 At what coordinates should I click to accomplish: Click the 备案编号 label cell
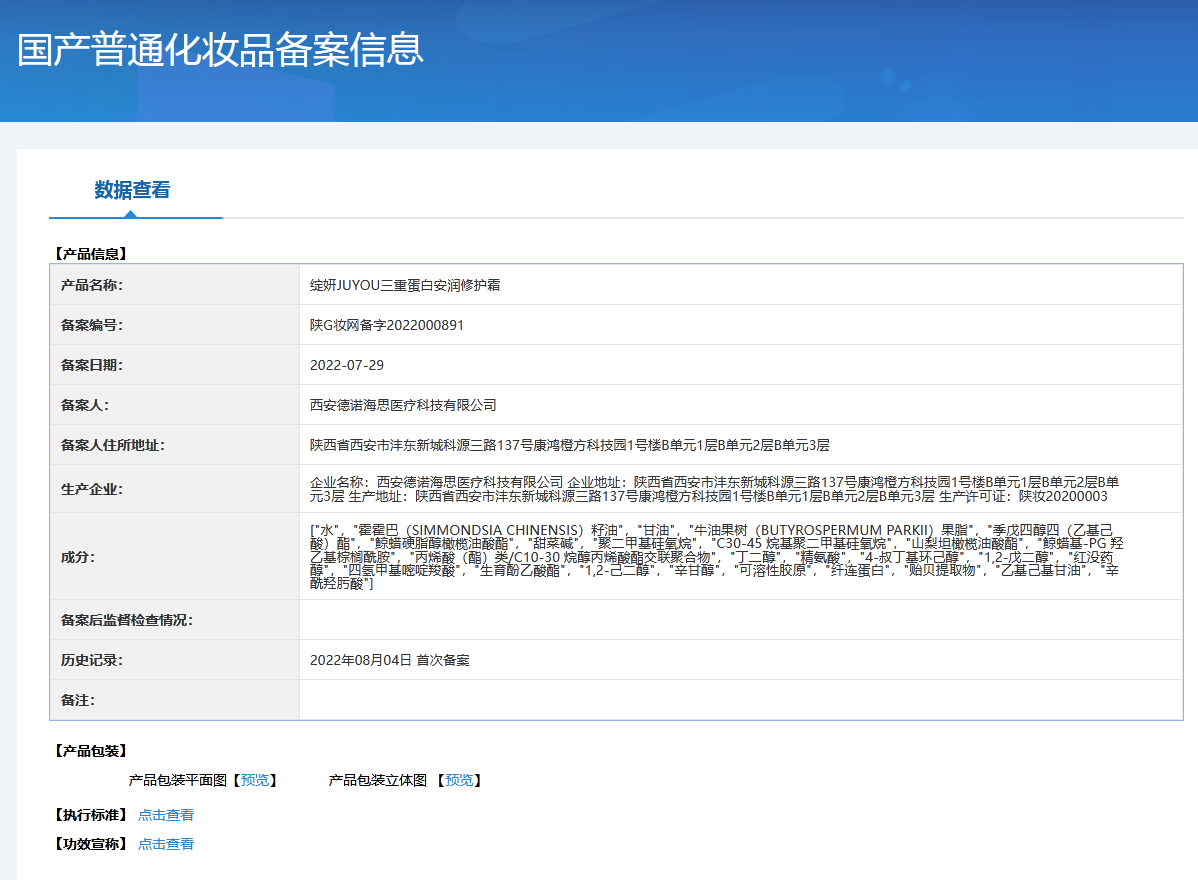(x=92, y=325)
